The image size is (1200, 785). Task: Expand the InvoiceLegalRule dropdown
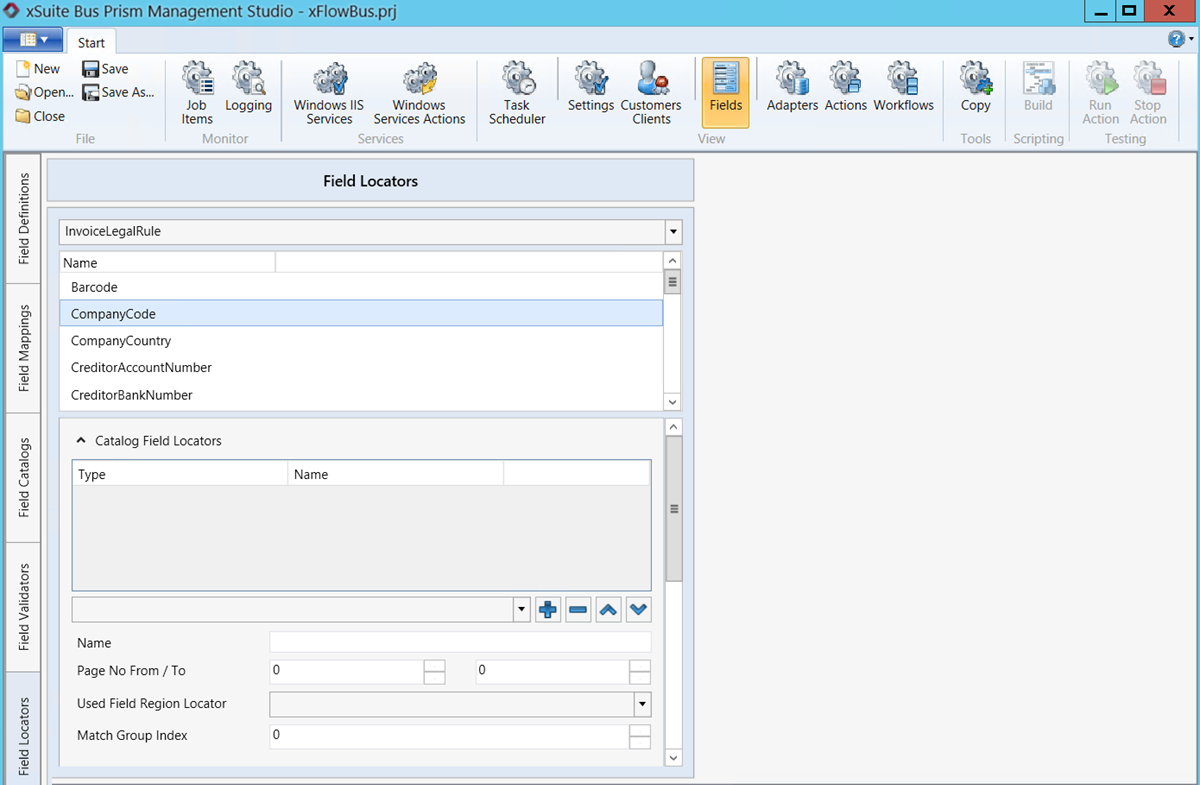coord(673,232)
